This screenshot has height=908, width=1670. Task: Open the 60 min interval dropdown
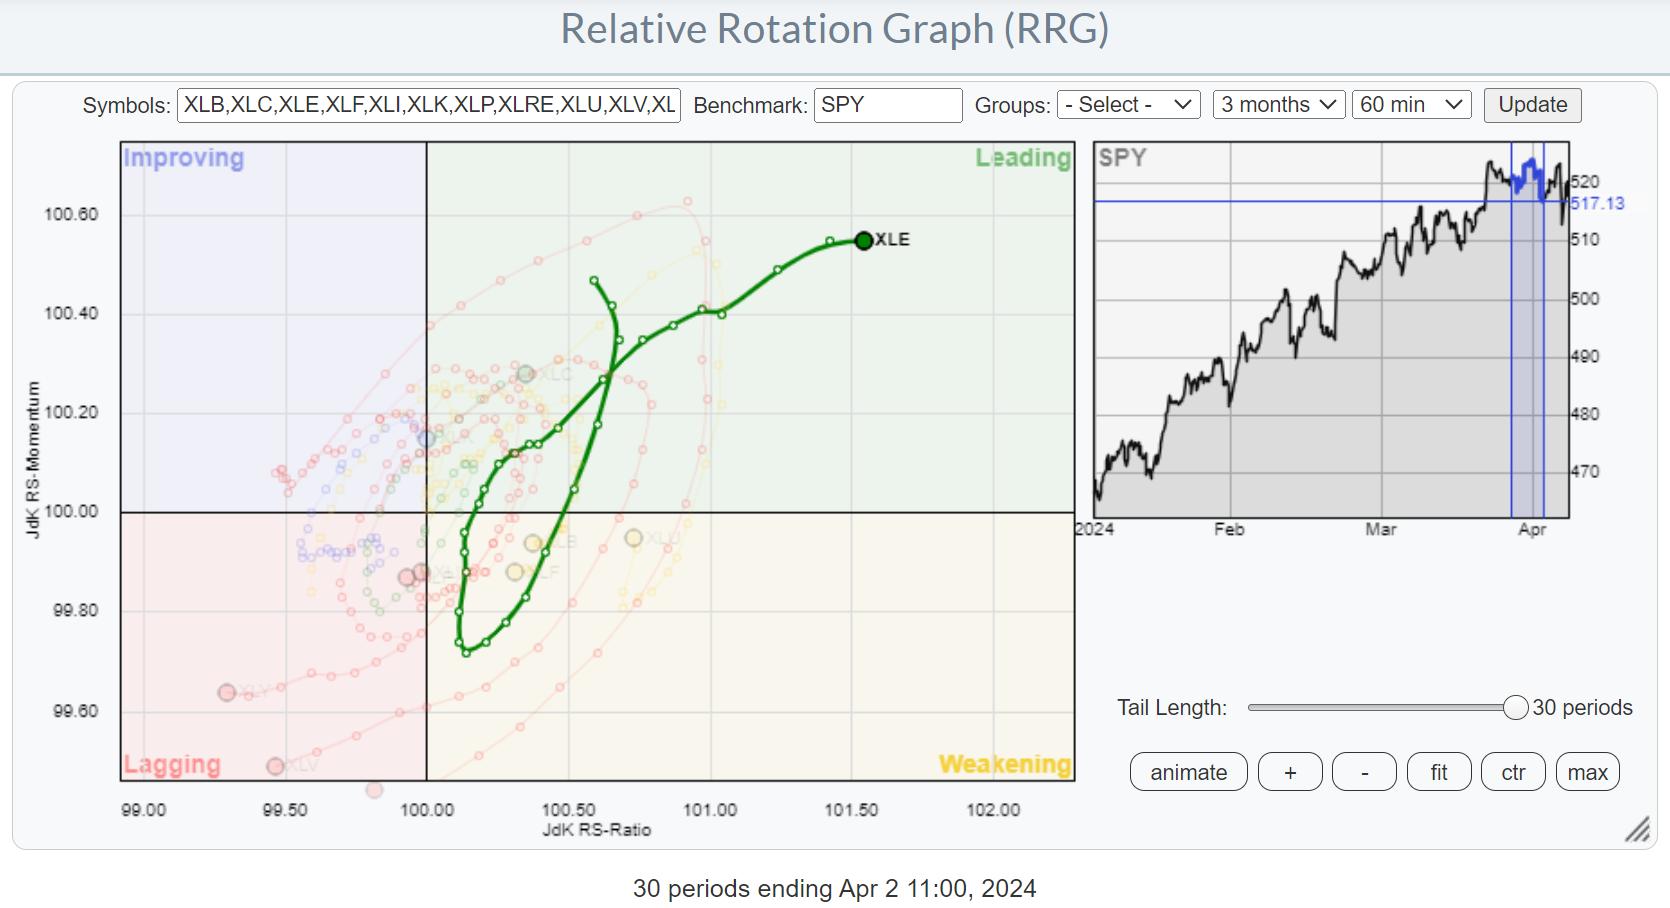point(1410,105)
